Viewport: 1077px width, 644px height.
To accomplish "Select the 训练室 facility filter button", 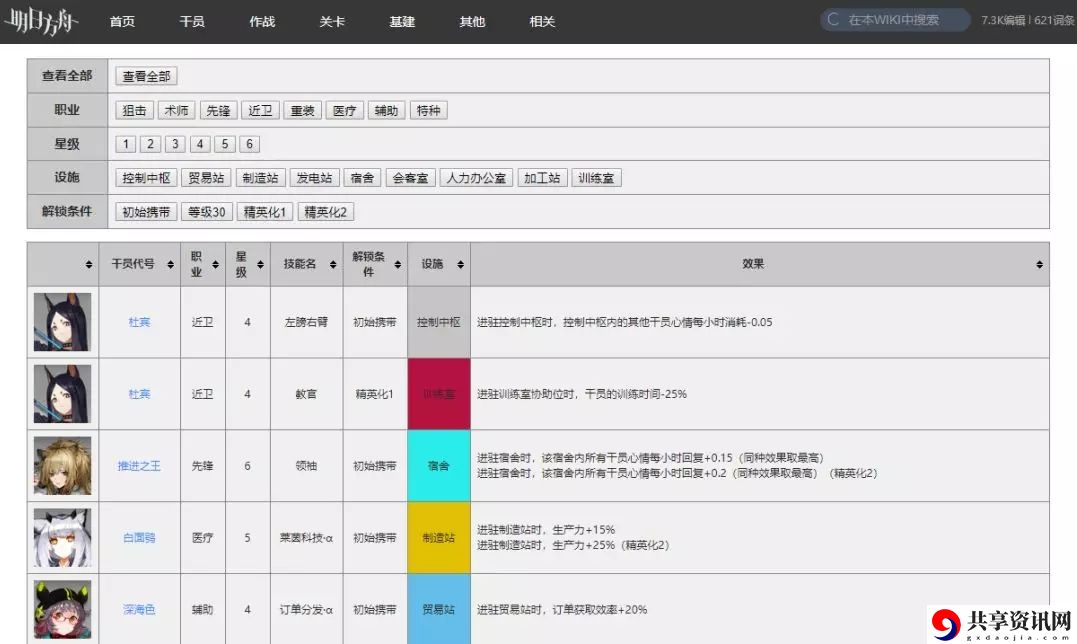I will tap(596, 178).
